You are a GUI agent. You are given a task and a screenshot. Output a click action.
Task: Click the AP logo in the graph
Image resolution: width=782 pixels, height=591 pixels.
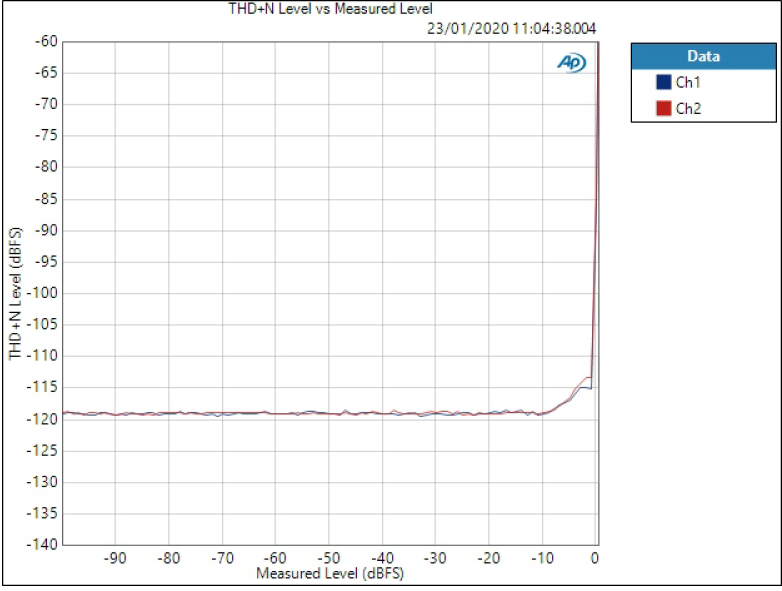(572, 63)
